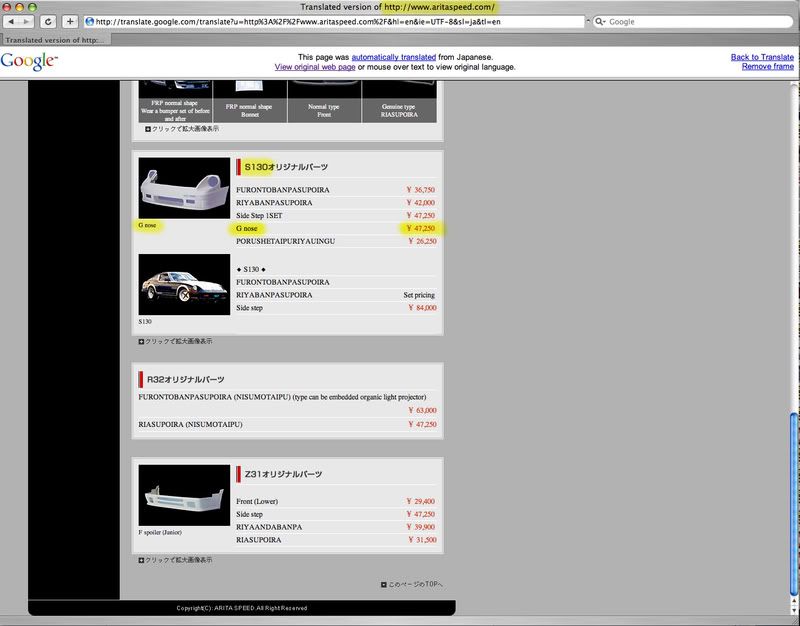Image resolution: width=800 pixels, height=626 pixels.
Task: Click 'View original web page' link
Action: click(x=315, y=67)
